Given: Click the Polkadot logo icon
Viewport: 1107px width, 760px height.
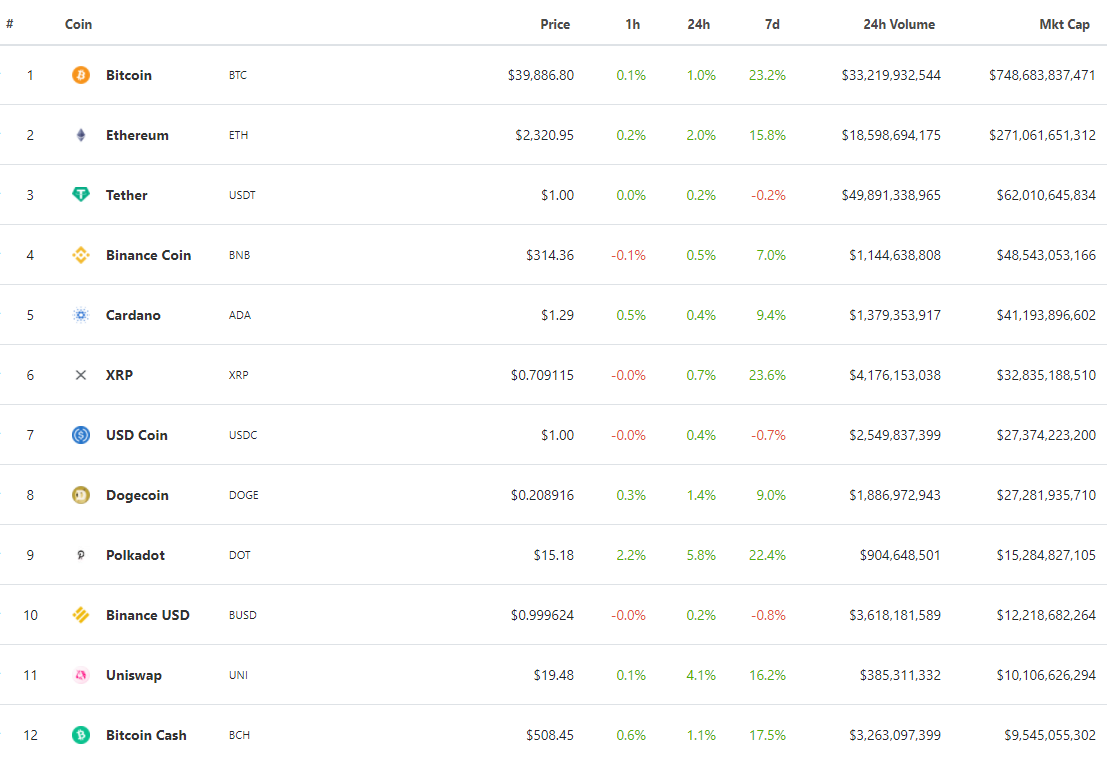Looking at the screenshot, I should tap(80, 555).
